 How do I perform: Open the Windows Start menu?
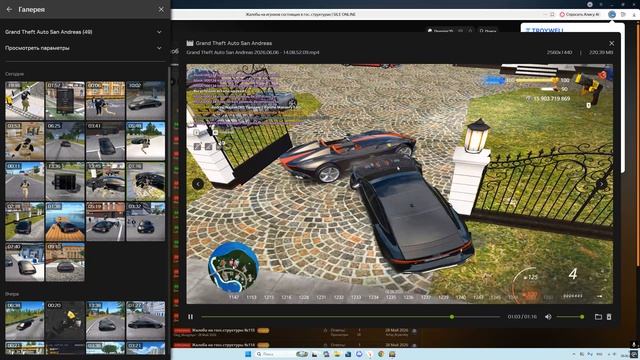click(248, 354)
